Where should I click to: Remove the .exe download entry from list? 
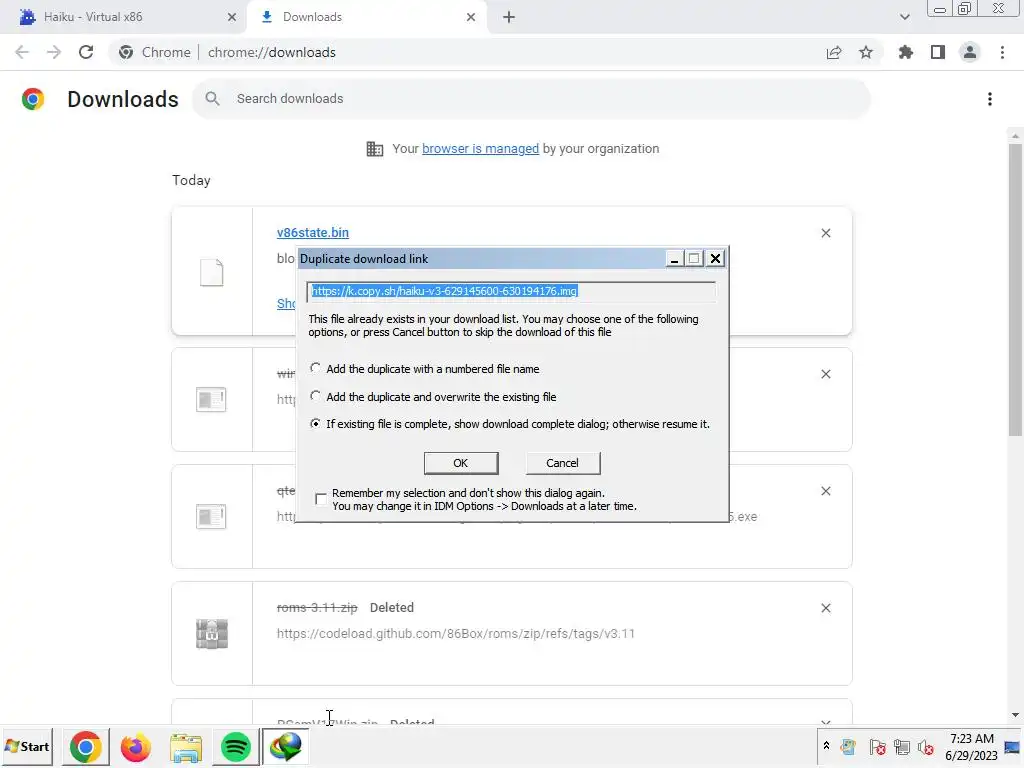click(x=825, y=491)
